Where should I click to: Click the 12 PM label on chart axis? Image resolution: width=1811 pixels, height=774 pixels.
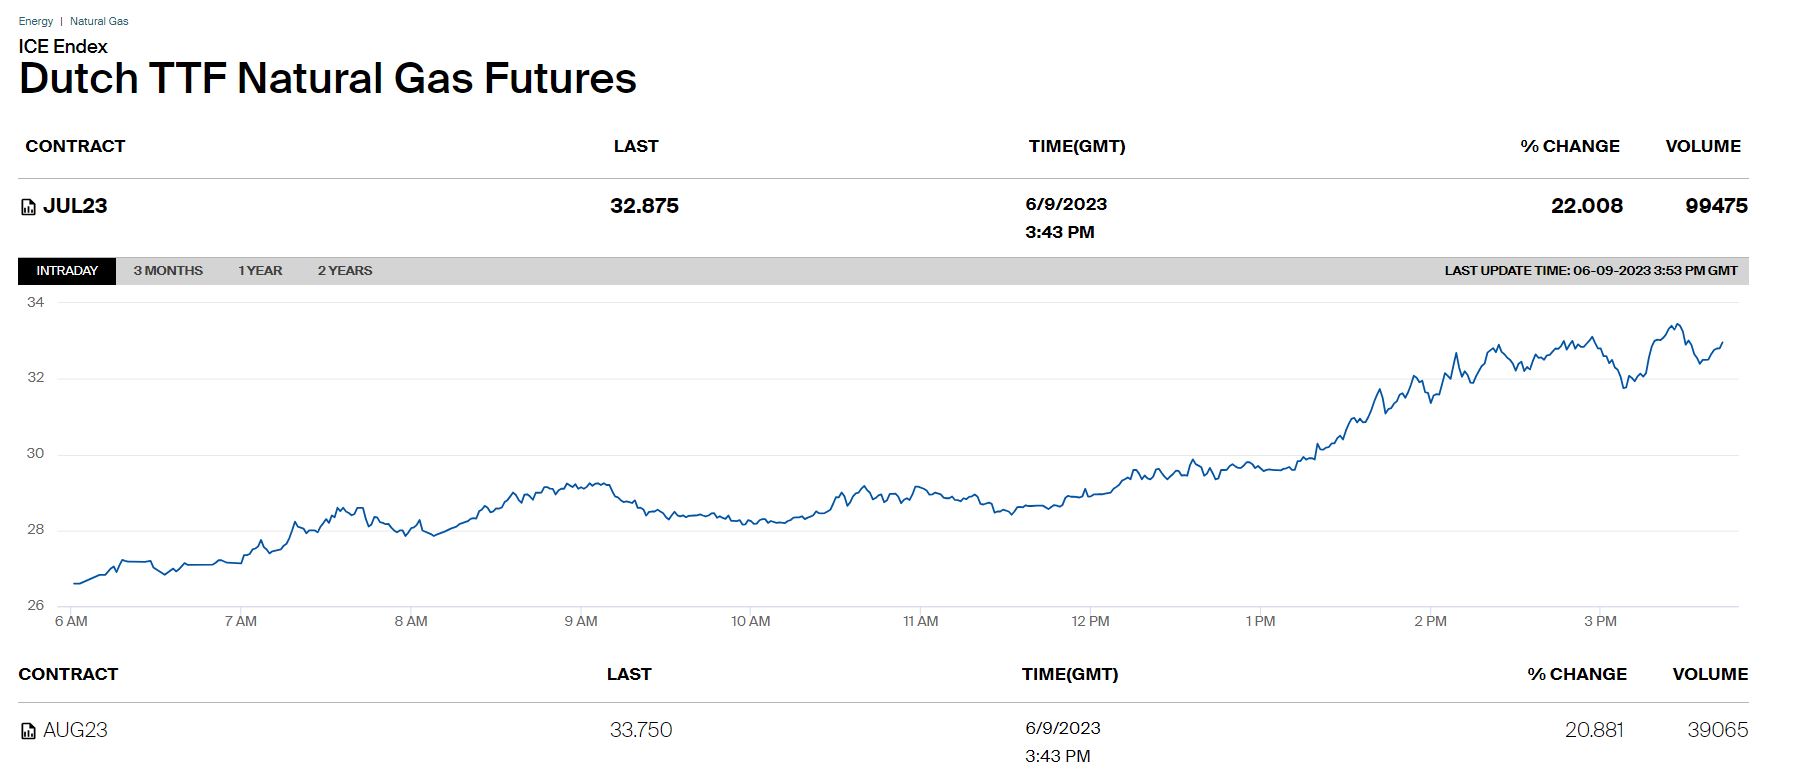(x=1090, y=621)
